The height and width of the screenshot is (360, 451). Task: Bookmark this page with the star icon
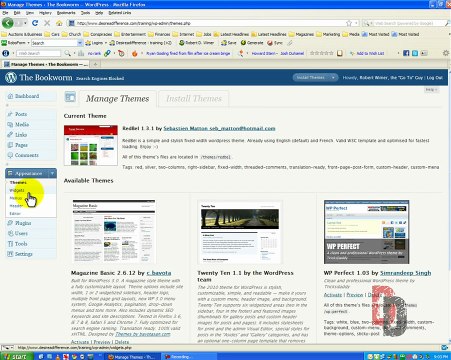349,23
